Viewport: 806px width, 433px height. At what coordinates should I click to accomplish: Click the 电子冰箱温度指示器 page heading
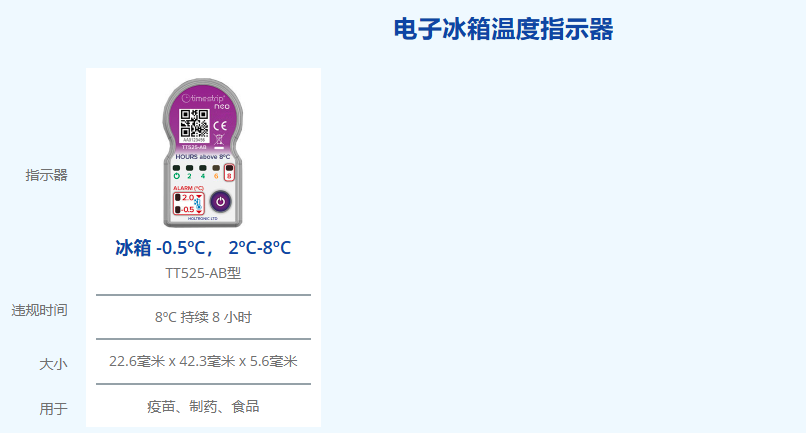503,29
